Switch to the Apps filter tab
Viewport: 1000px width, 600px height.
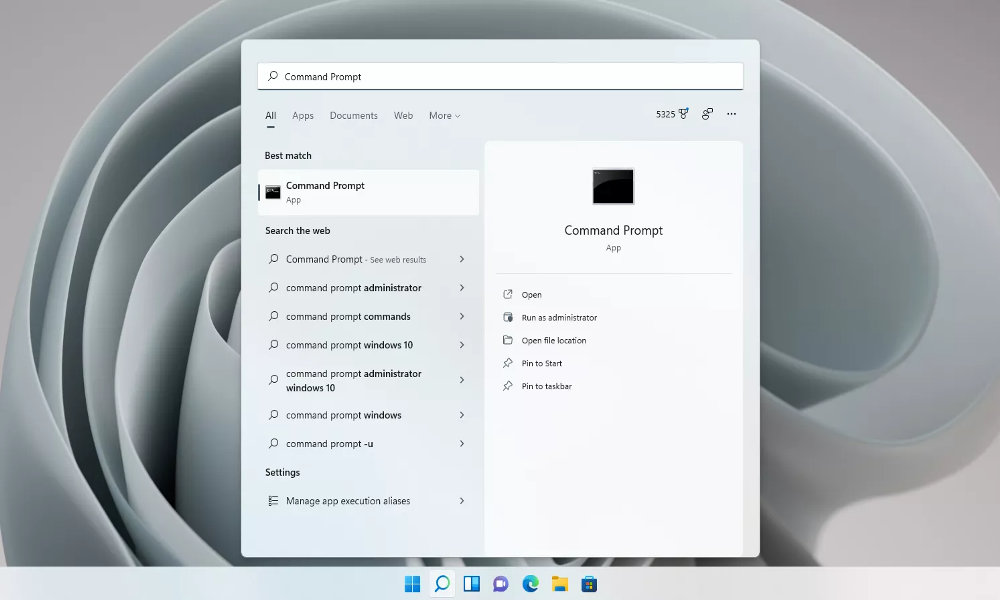(x=302, y=115)
